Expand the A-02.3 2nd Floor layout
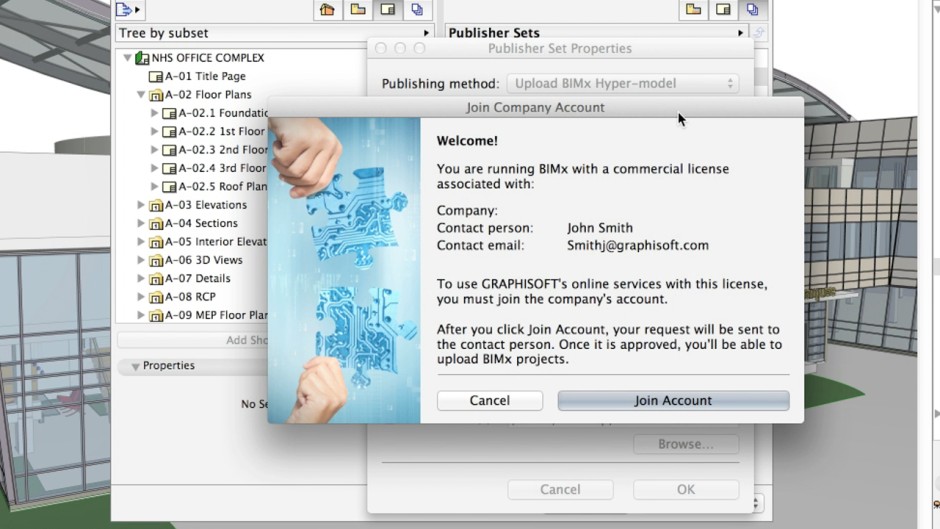This screenshot has height=529, width=940. (154, 150)
